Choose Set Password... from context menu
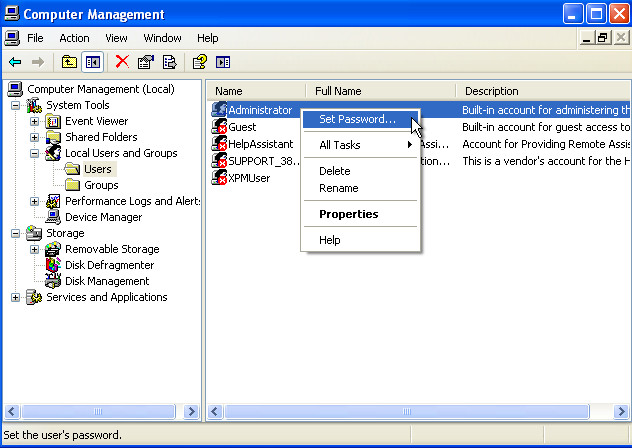Screen dimensions: 632x448 [x=360, y=119]
